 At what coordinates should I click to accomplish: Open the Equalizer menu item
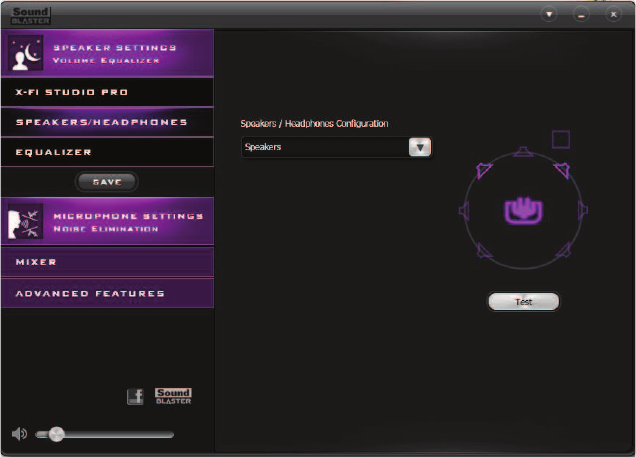[107, 152]
